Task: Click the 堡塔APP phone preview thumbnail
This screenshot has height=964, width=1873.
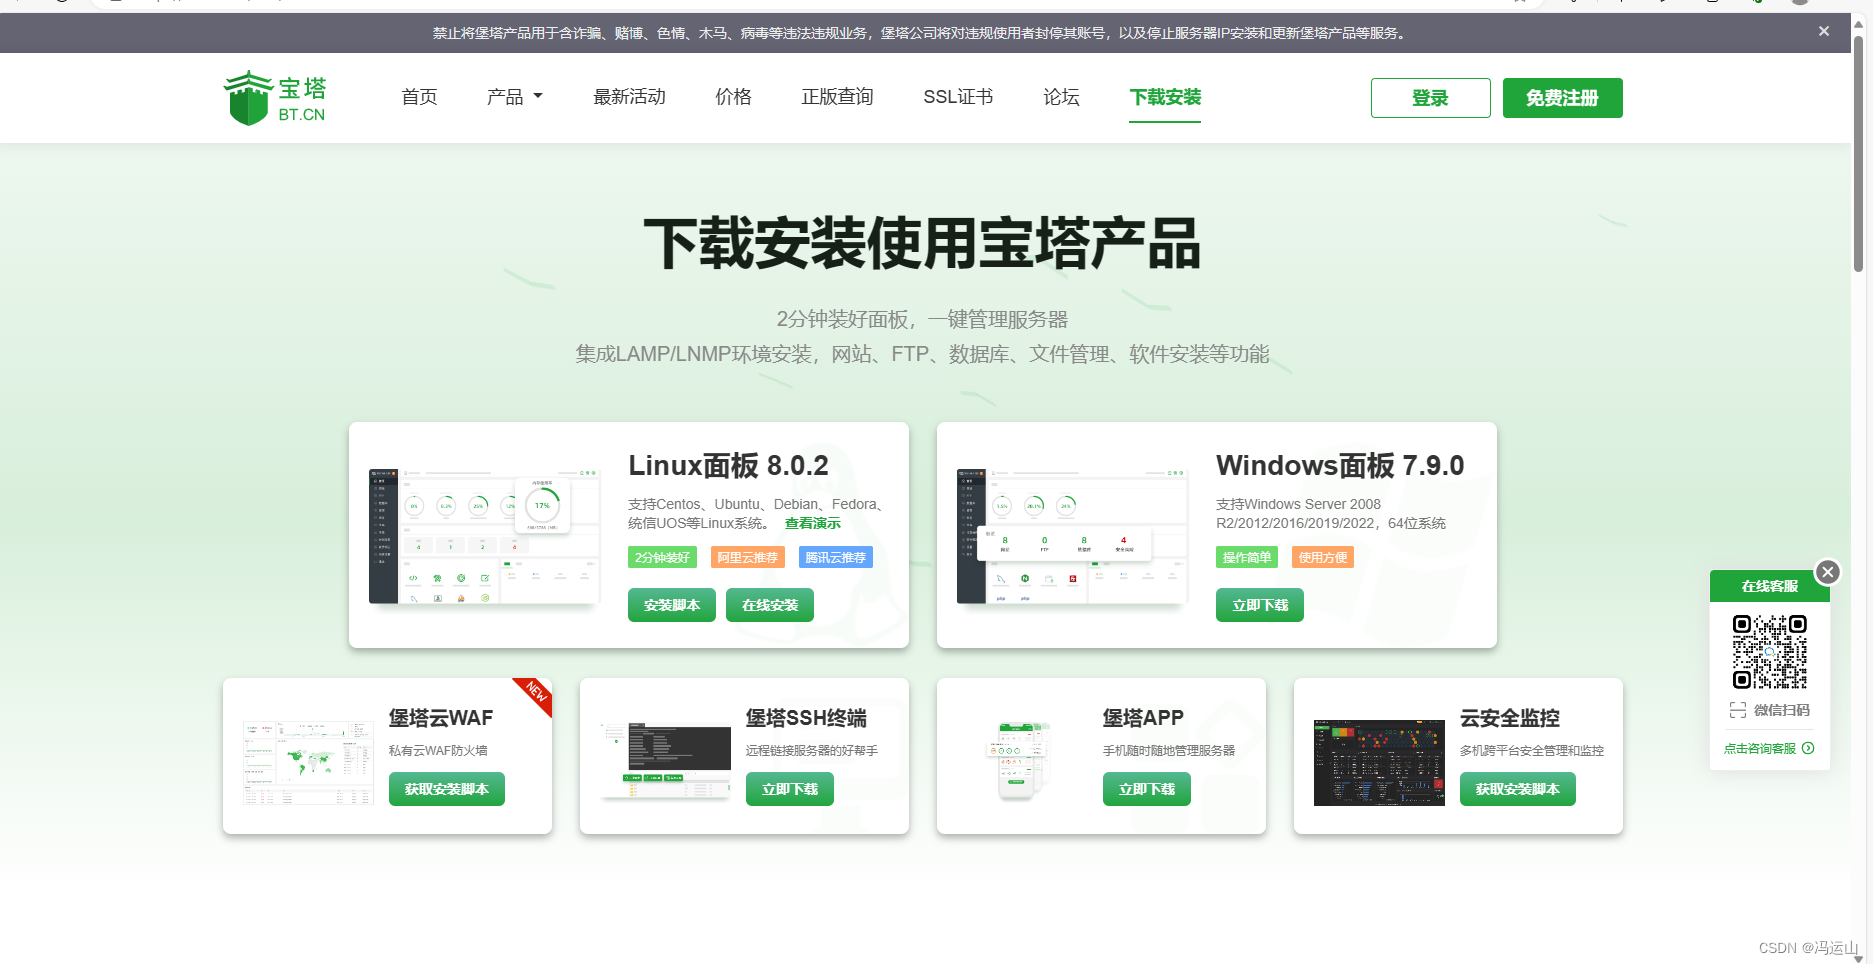Action: [x=1019, y=760]
